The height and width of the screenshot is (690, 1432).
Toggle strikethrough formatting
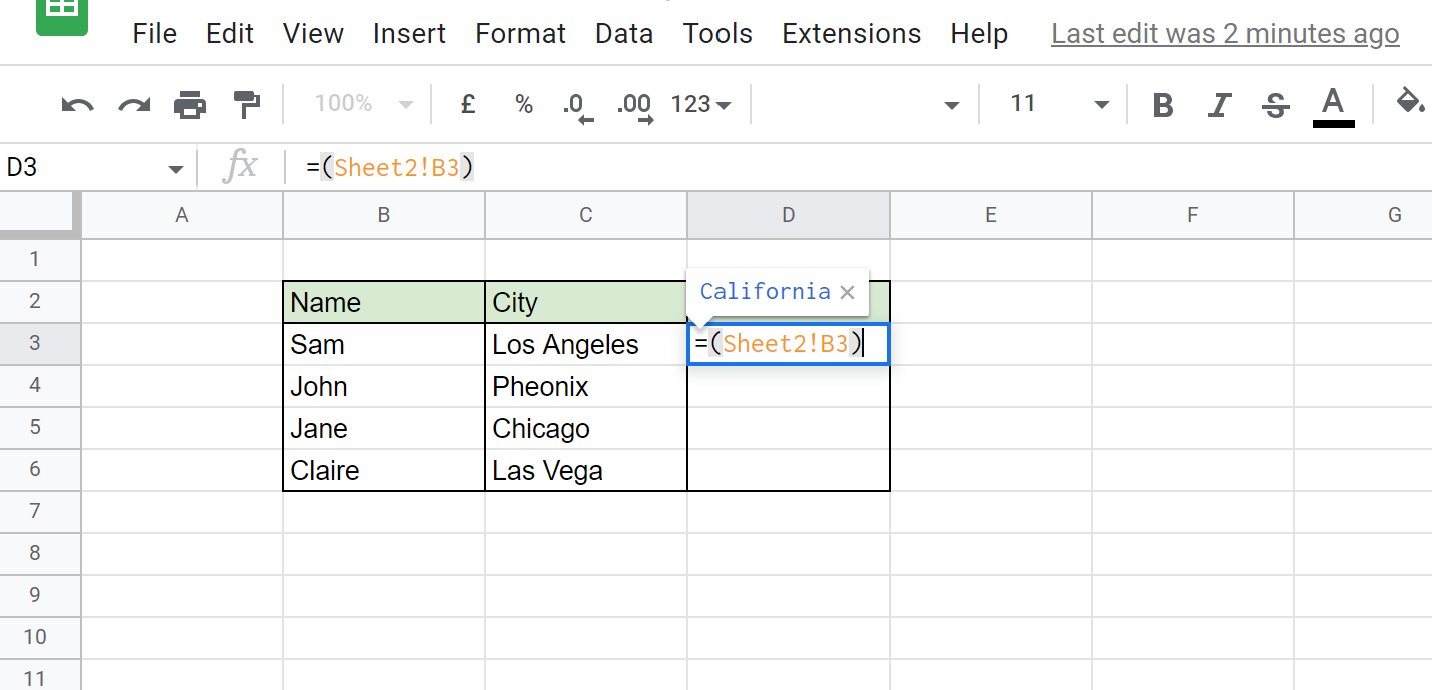(1275, 105)
